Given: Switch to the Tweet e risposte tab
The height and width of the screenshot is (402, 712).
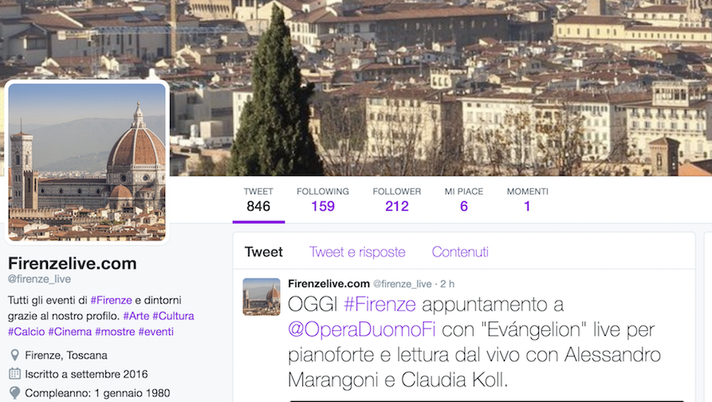Looking at the screenshot, I should [357, 252].
